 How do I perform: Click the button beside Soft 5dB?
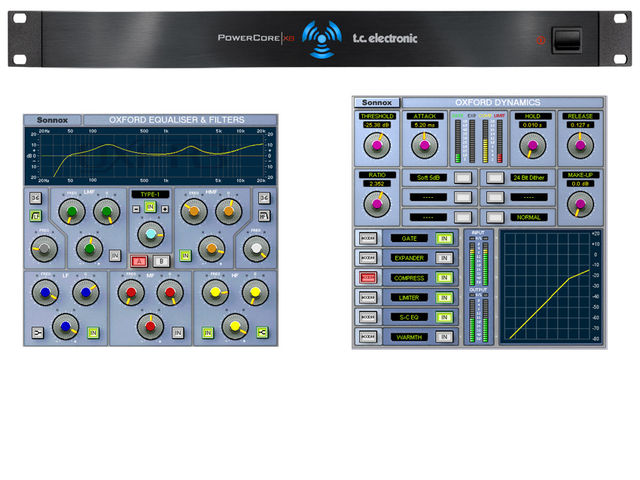(x=463, y=178)
